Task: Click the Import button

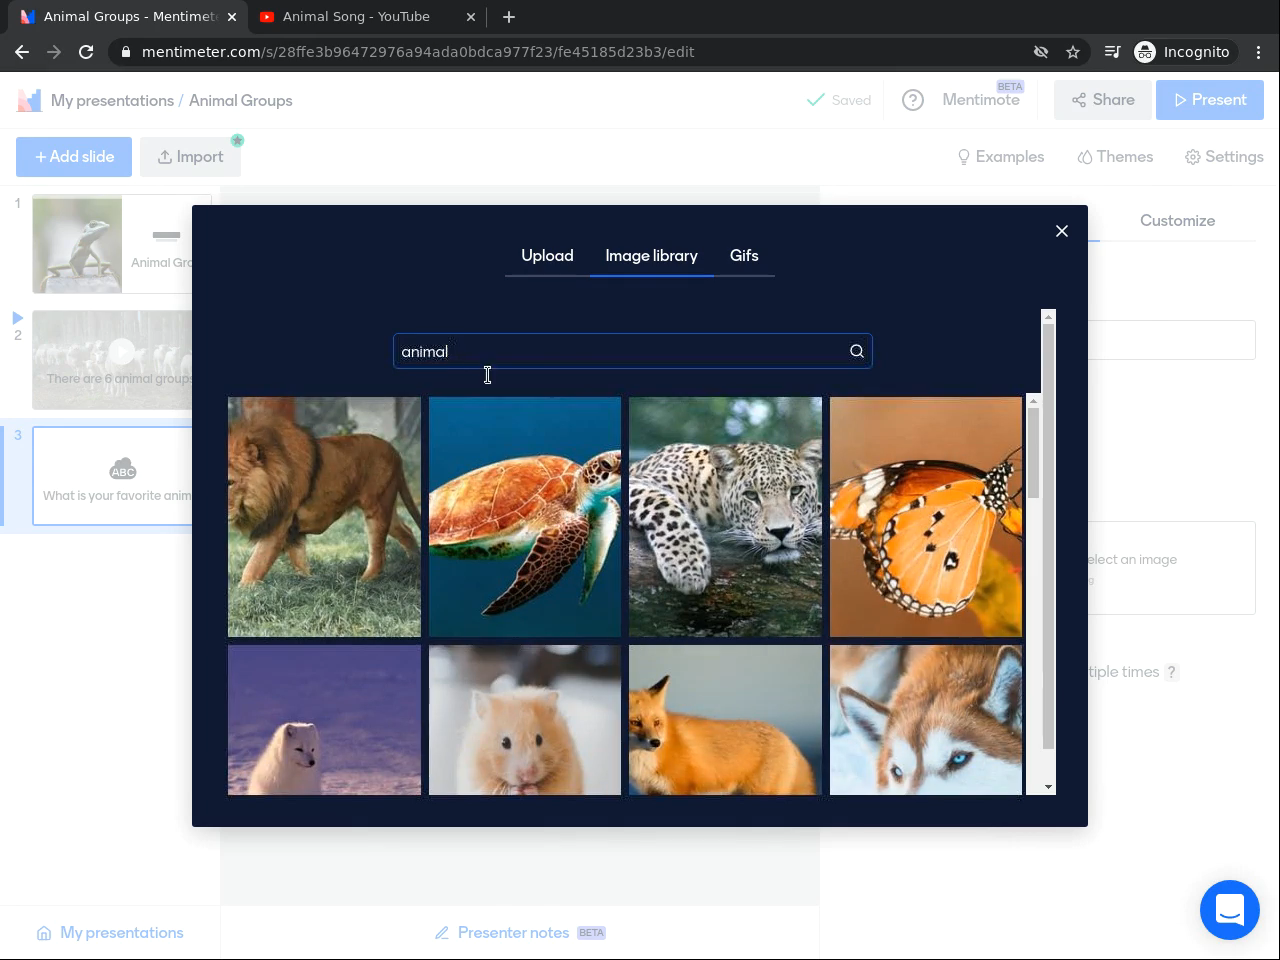Action: (x=190, y=157)
